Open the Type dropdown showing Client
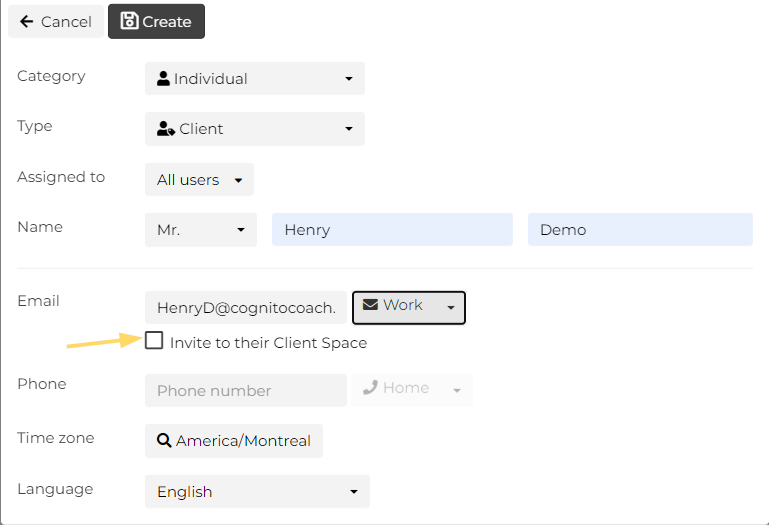 (x=255, y=129)
